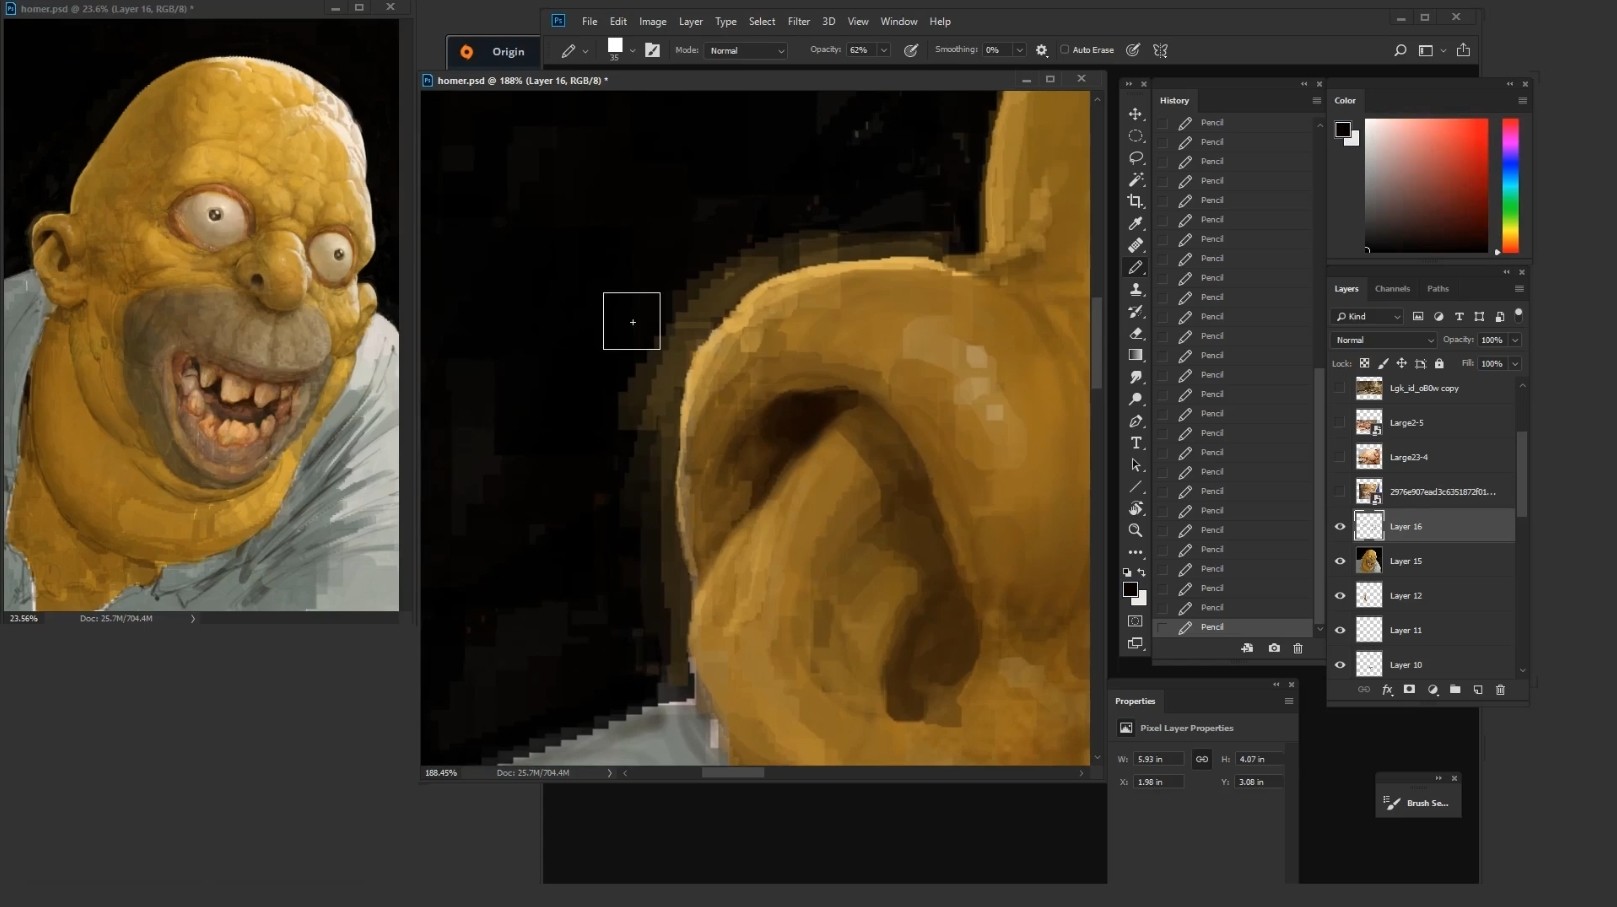Open the Filter menu
The image size is (1617, 907).
(798, 21)
